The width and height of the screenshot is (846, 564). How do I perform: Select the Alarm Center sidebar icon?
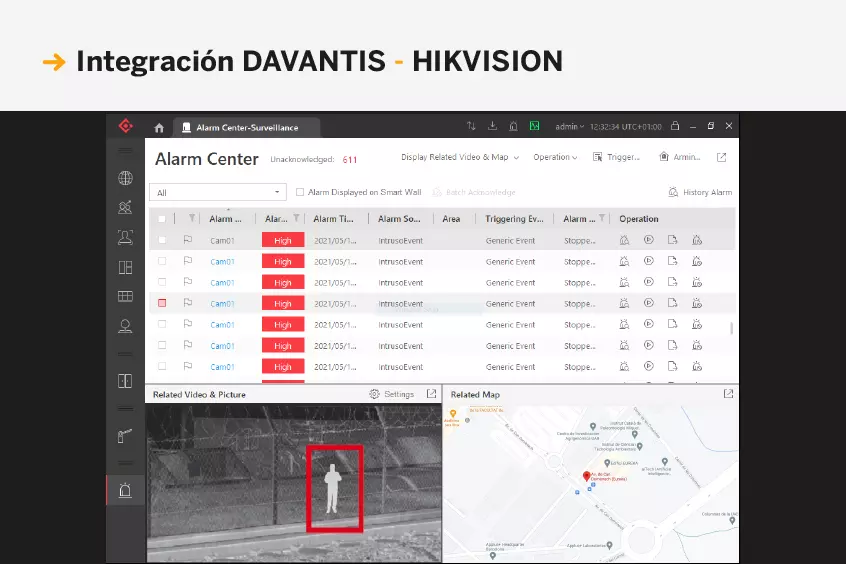click(125, 490)
